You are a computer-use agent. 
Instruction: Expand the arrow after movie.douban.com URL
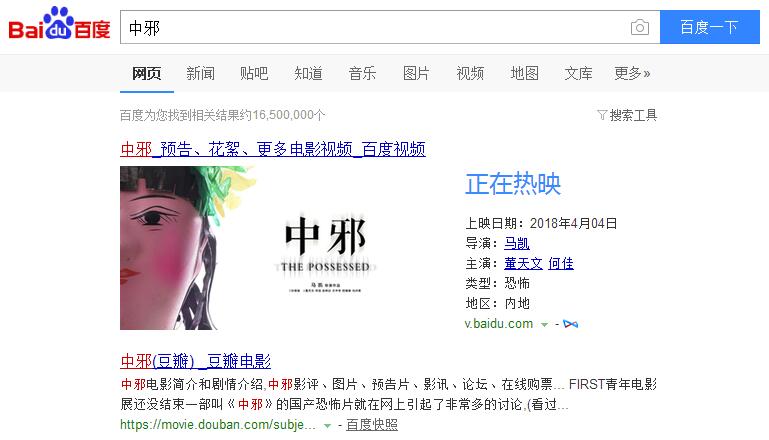pos(327,426)
